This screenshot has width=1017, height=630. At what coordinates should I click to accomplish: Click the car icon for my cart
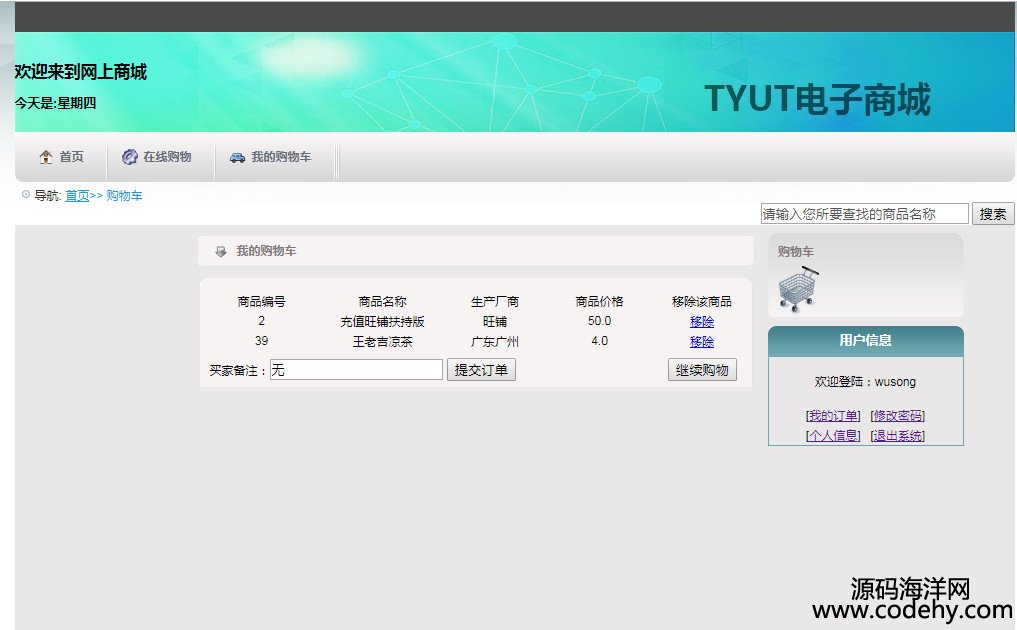(237, 157)
